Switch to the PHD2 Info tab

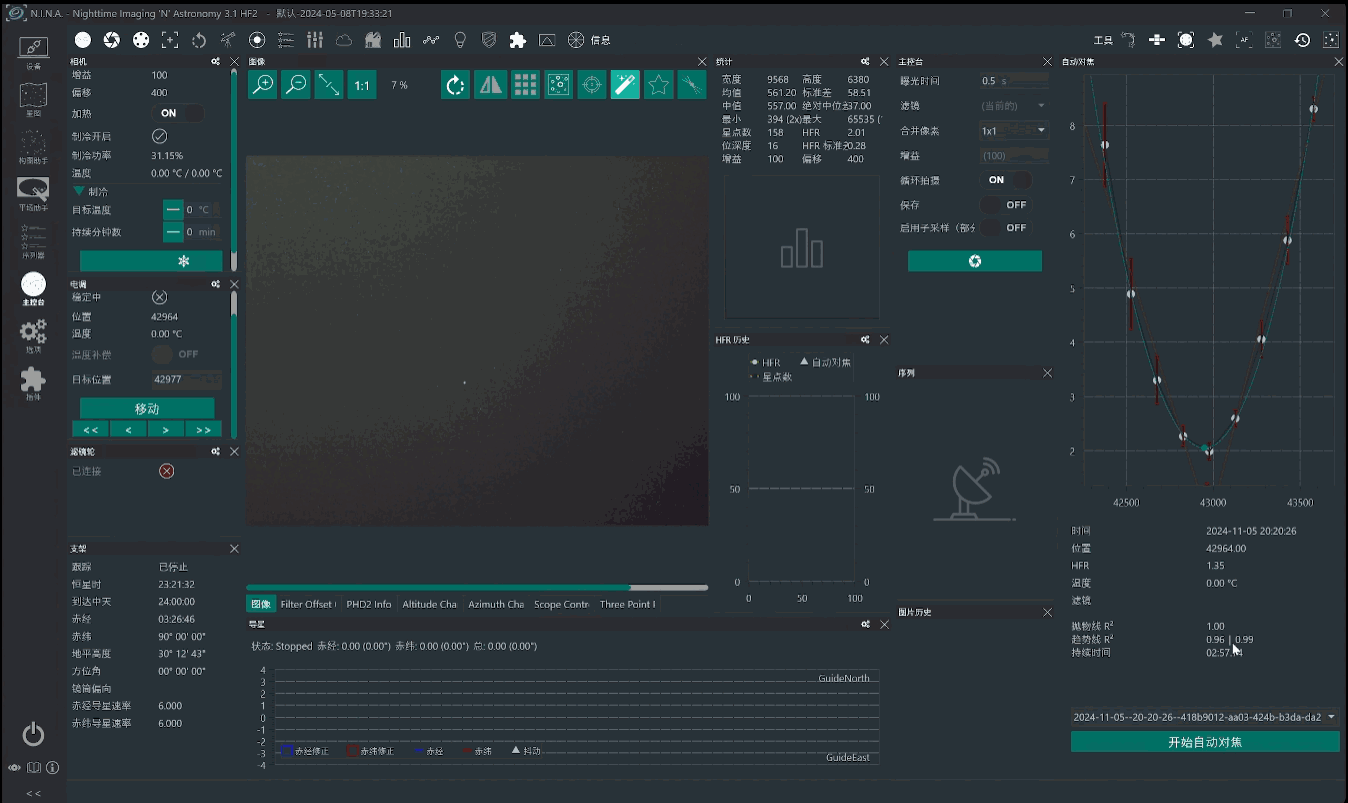click(368, 604)
